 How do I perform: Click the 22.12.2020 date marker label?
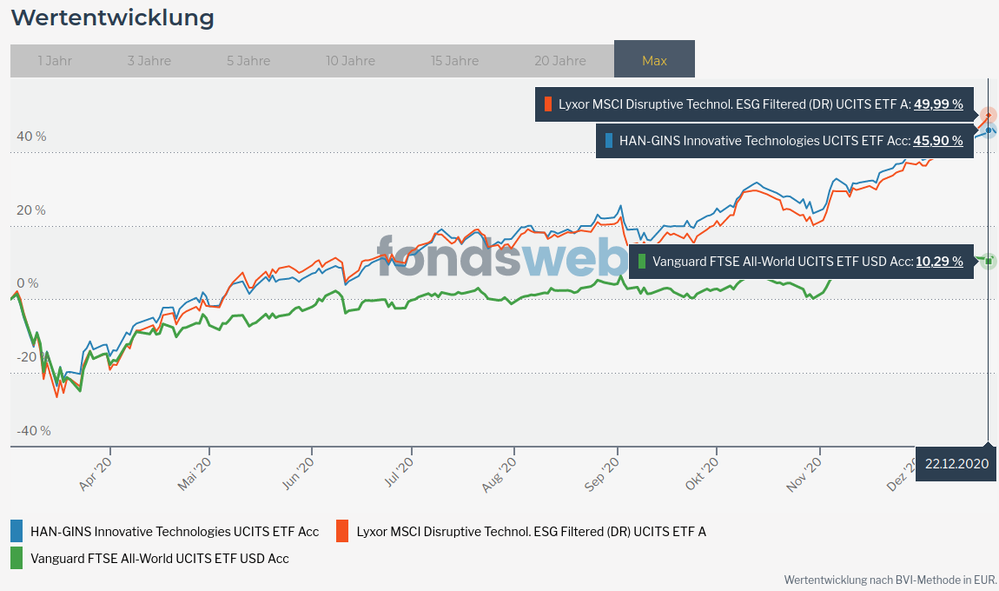click(956, 464)
